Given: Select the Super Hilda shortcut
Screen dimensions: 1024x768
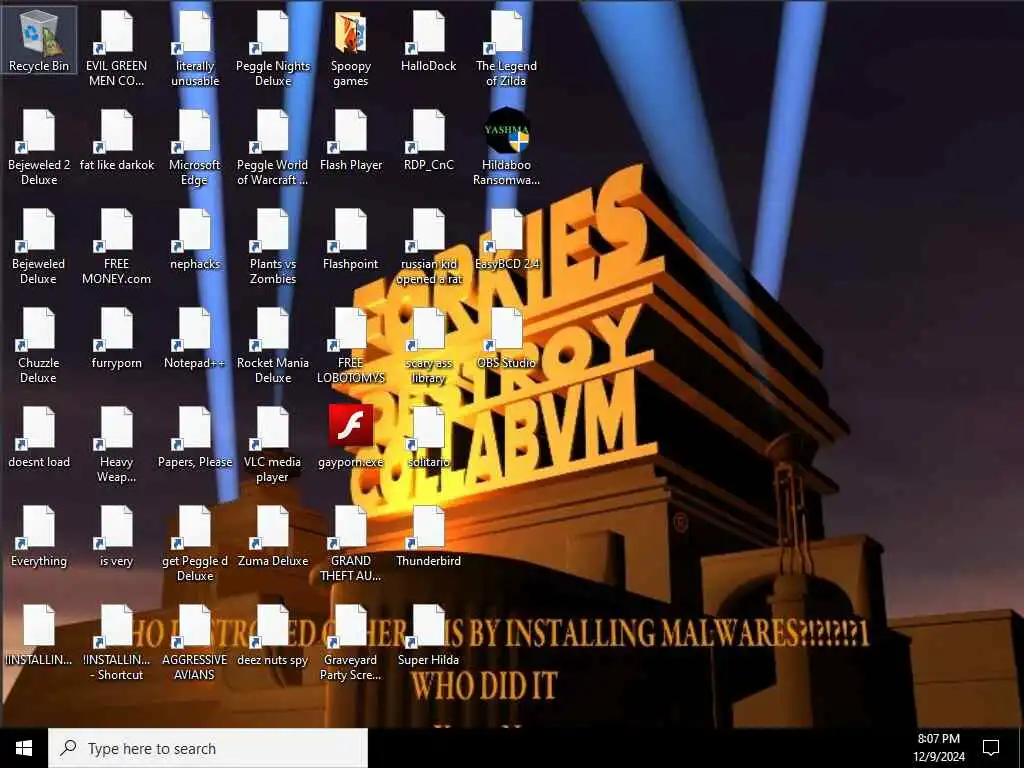Looking at the screenshot, I should pyautogui.click(x=428, y=636).
